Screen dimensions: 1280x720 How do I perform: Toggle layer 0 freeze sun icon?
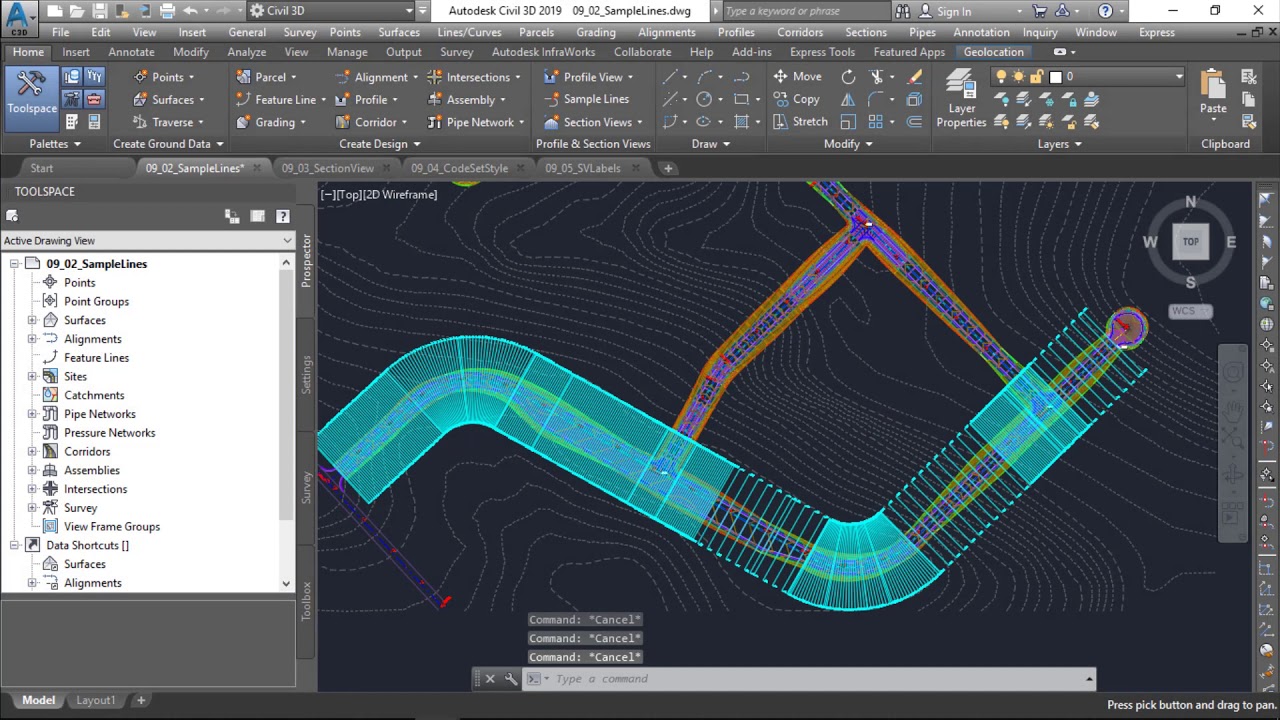1018,77
